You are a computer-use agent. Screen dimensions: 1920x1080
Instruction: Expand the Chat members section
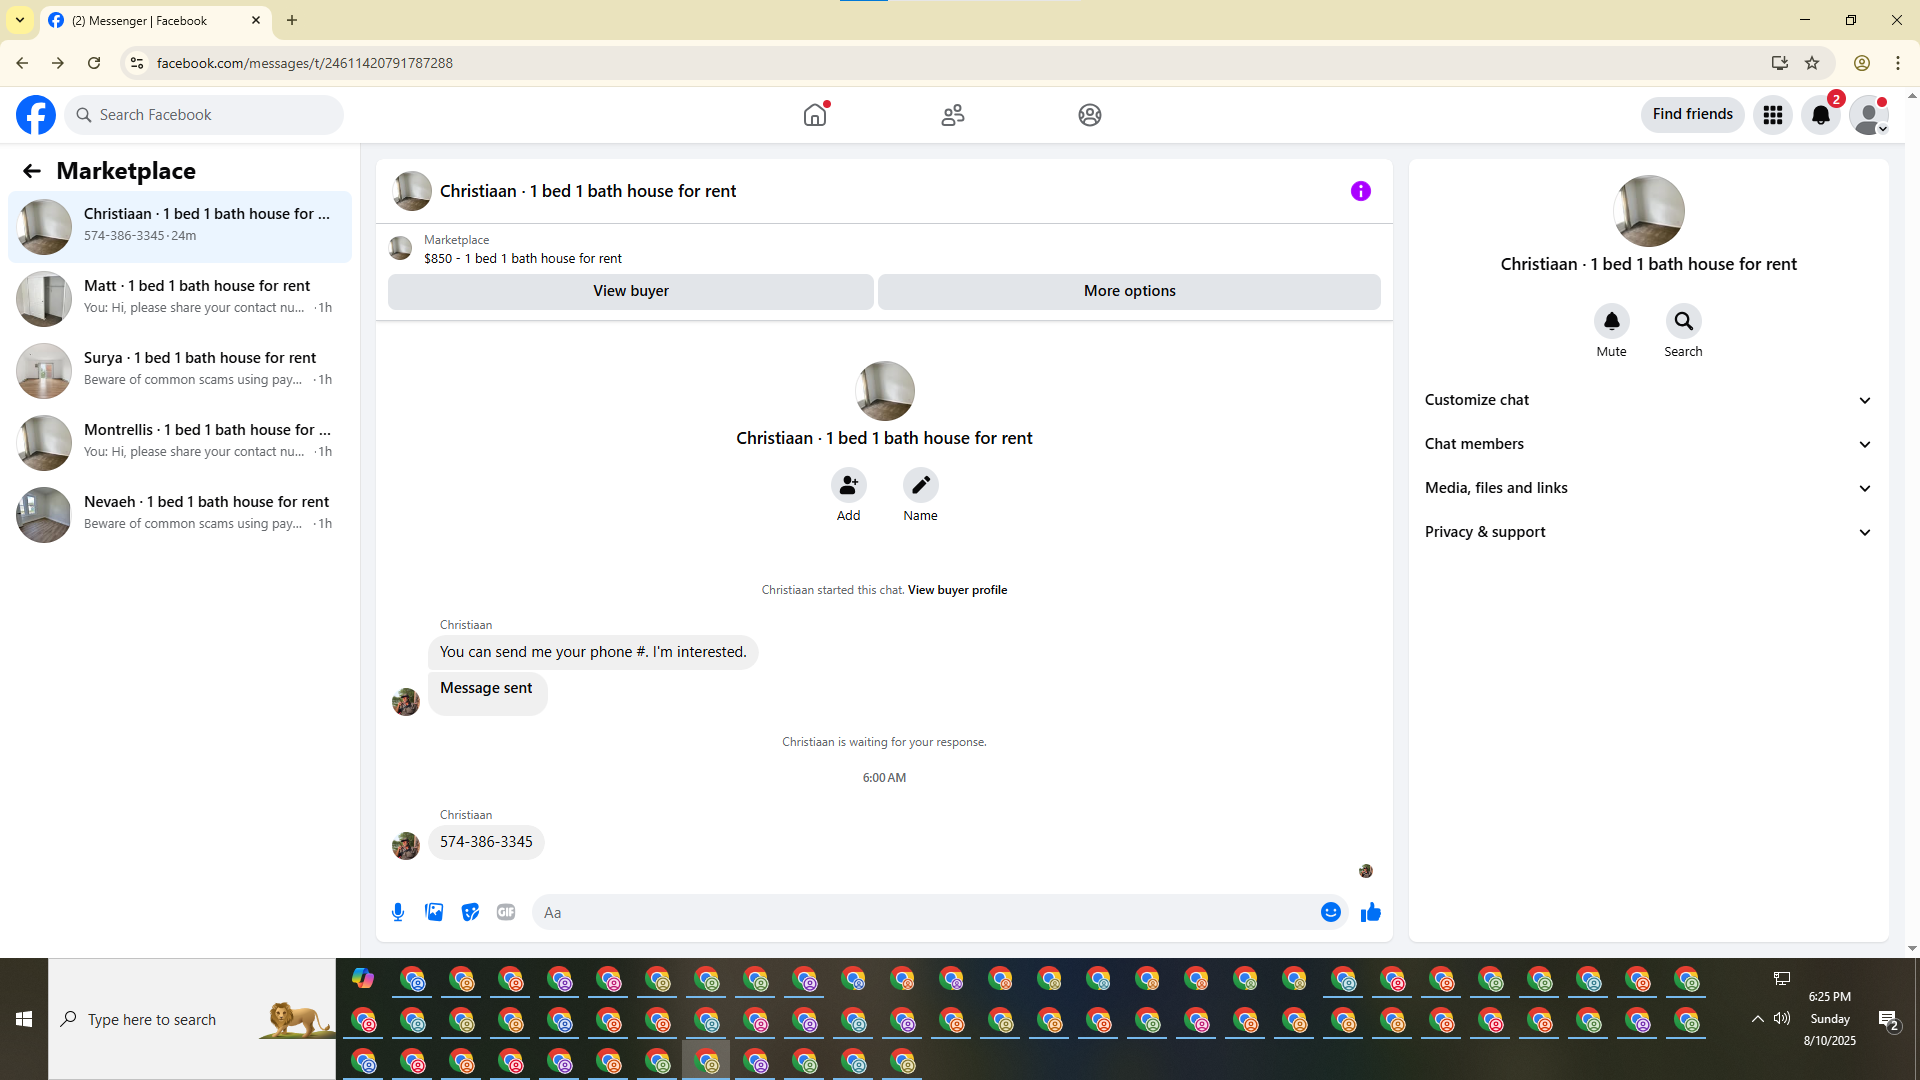(1648, 444)
